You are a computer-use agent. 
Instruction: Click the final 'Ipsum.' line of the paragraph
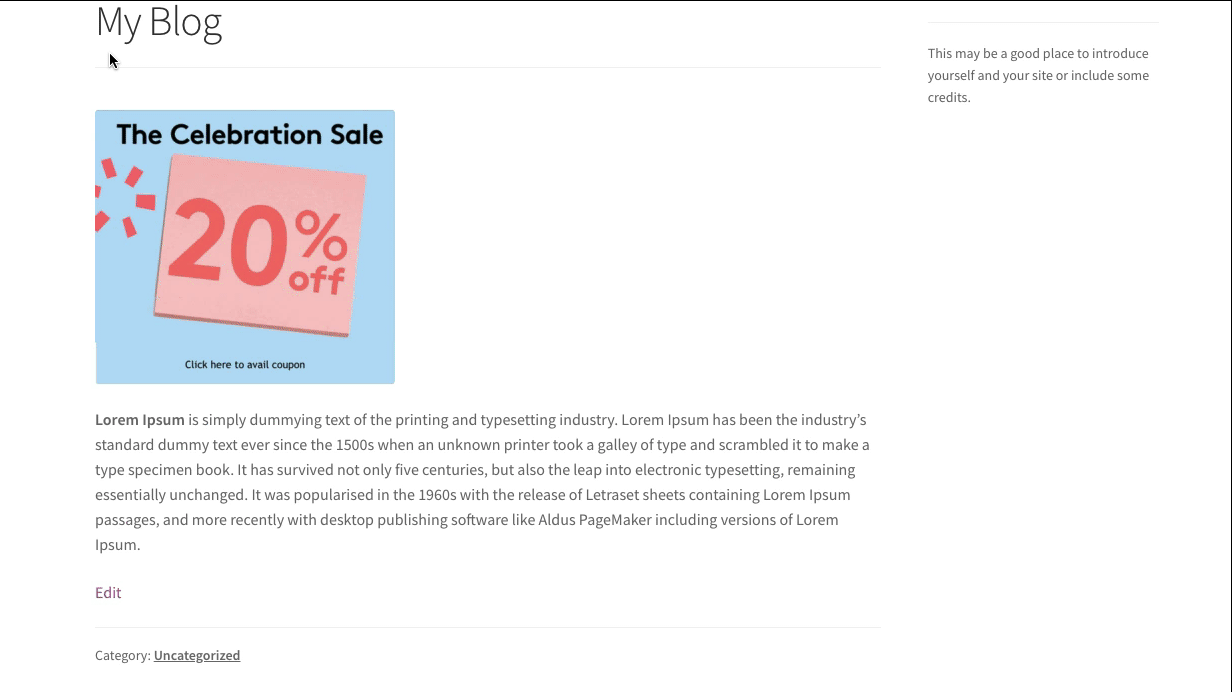pyautogui.click(x=118, y=545)
